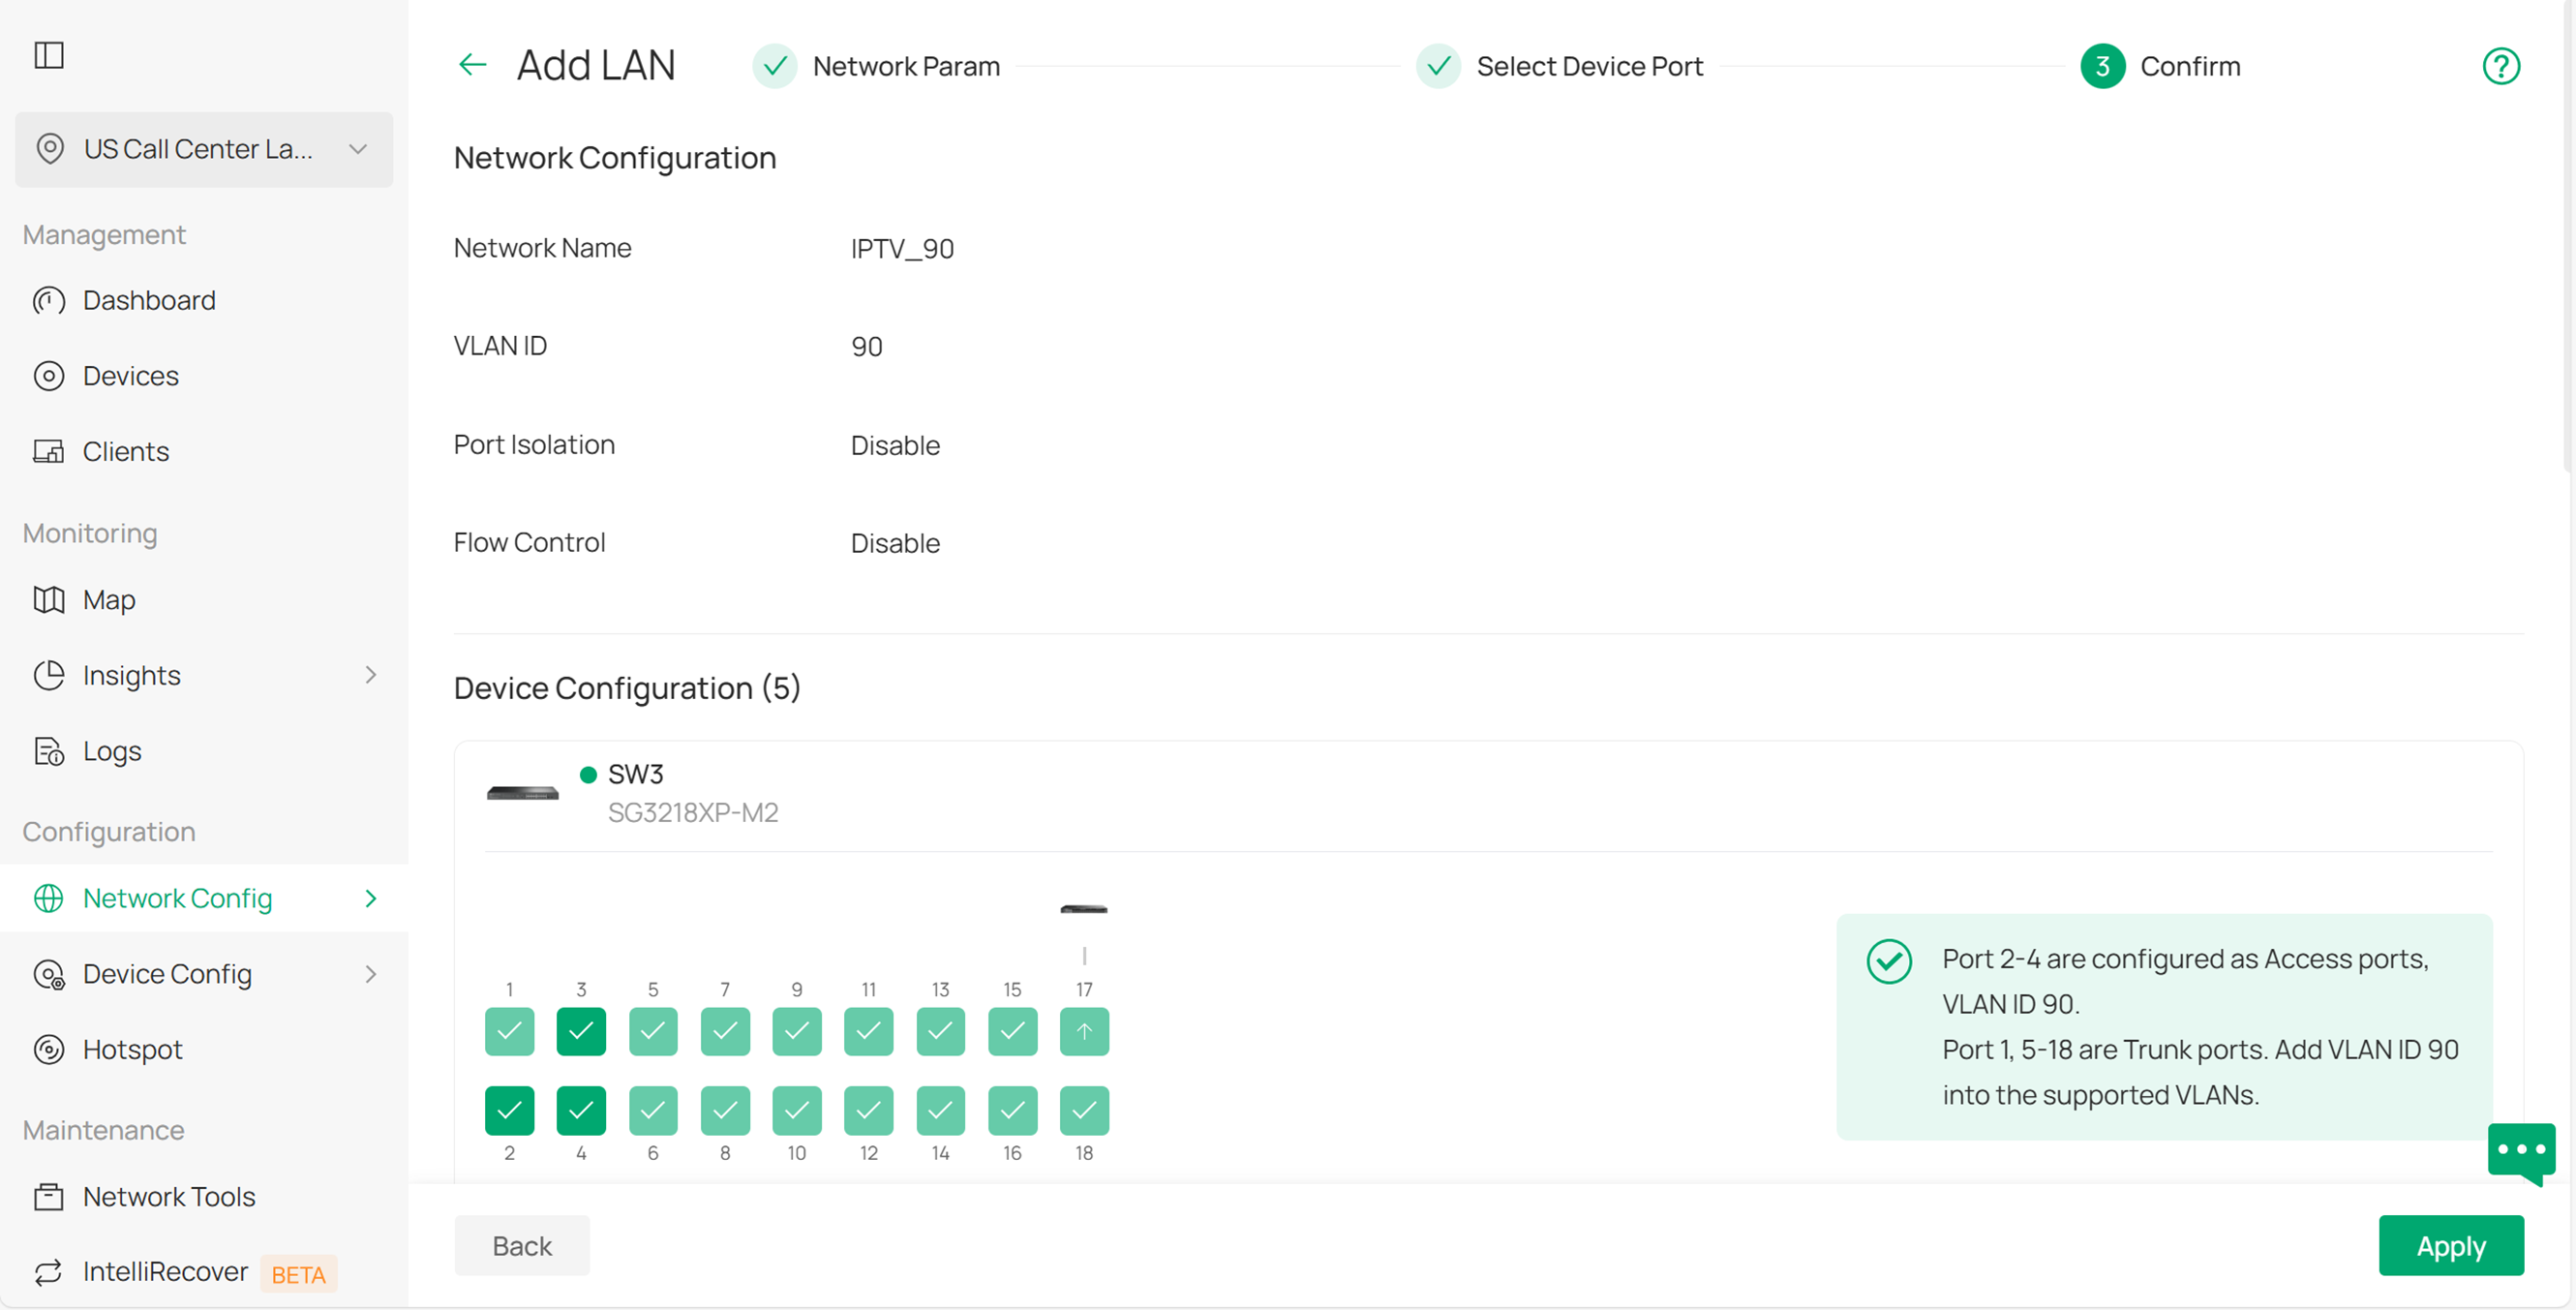
Task: Click the IntelliRecover icon
Action: [48, 1272]
